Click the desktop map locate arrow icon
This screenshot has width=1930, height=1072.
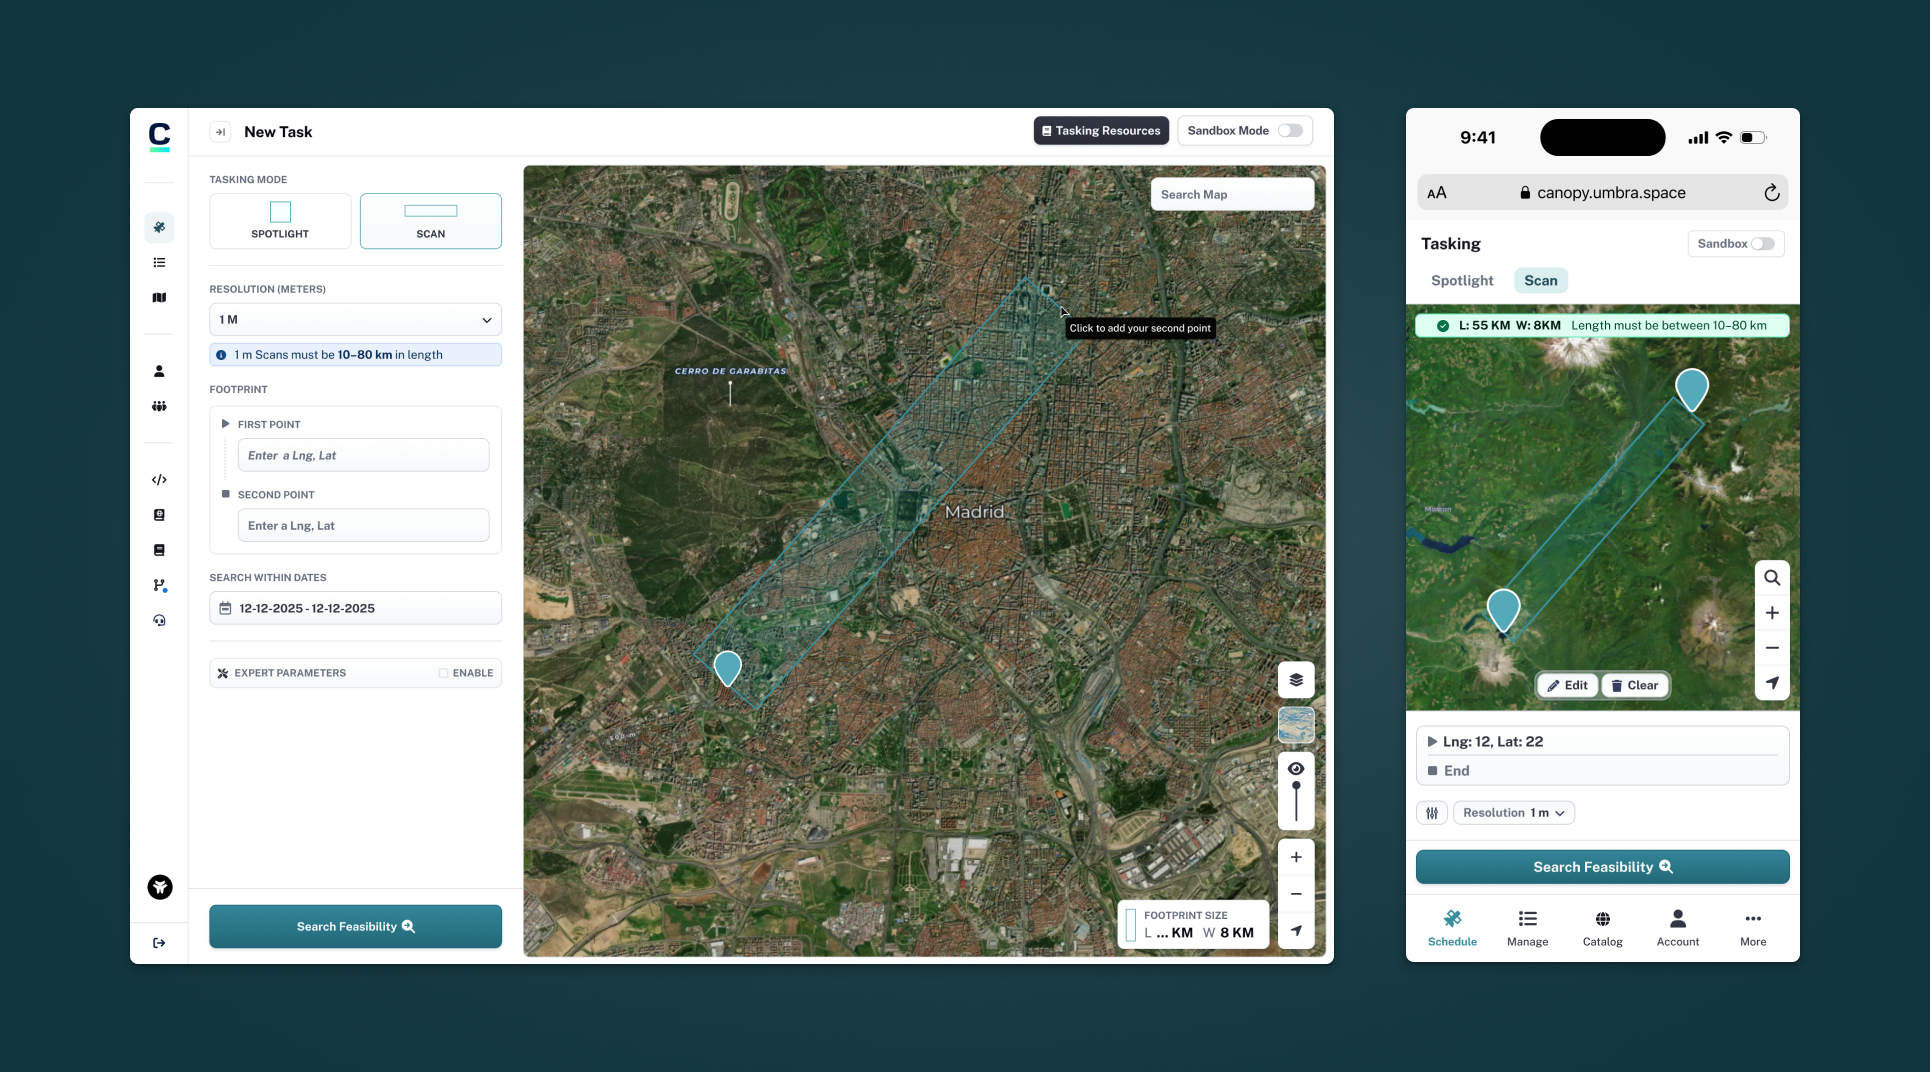(1296, 931)
